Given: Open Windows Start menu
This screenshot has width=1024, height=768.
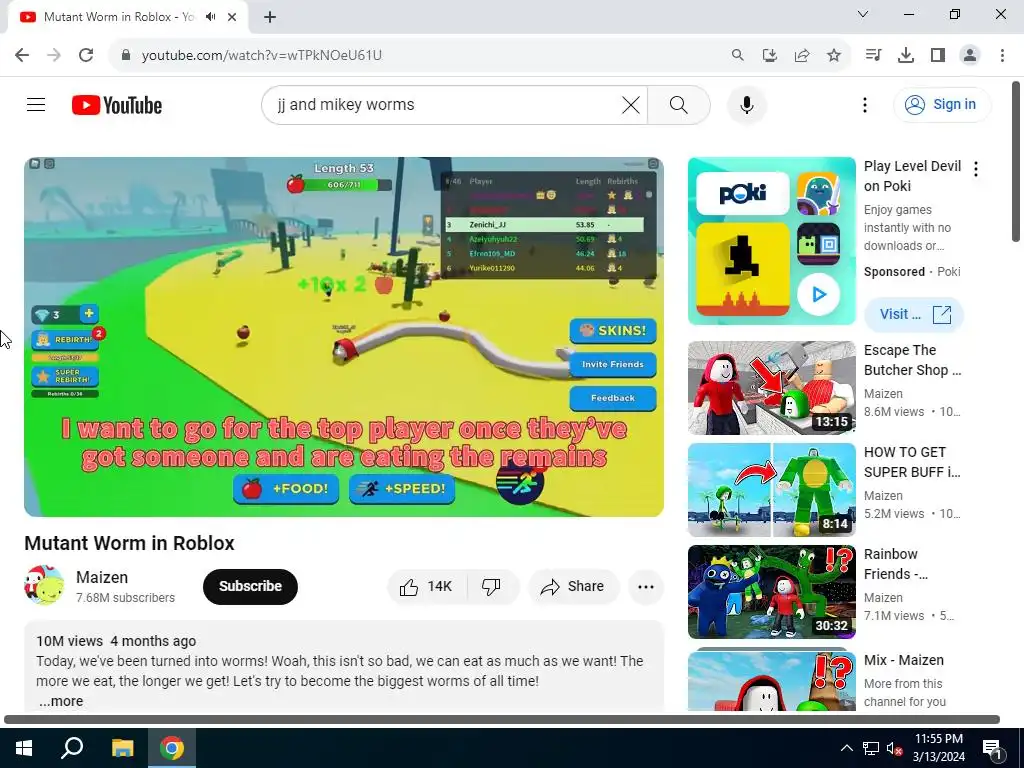Looking at the screenshot, I should pyautogui.click(x=24, y=748).
